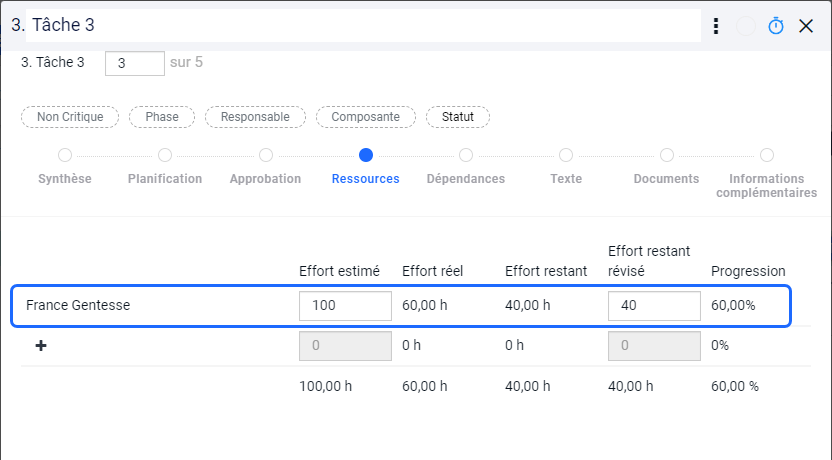Edit the effort restant révisé field showing 40
The width and height of the screenshot is (832, 460).
[654, 306]
